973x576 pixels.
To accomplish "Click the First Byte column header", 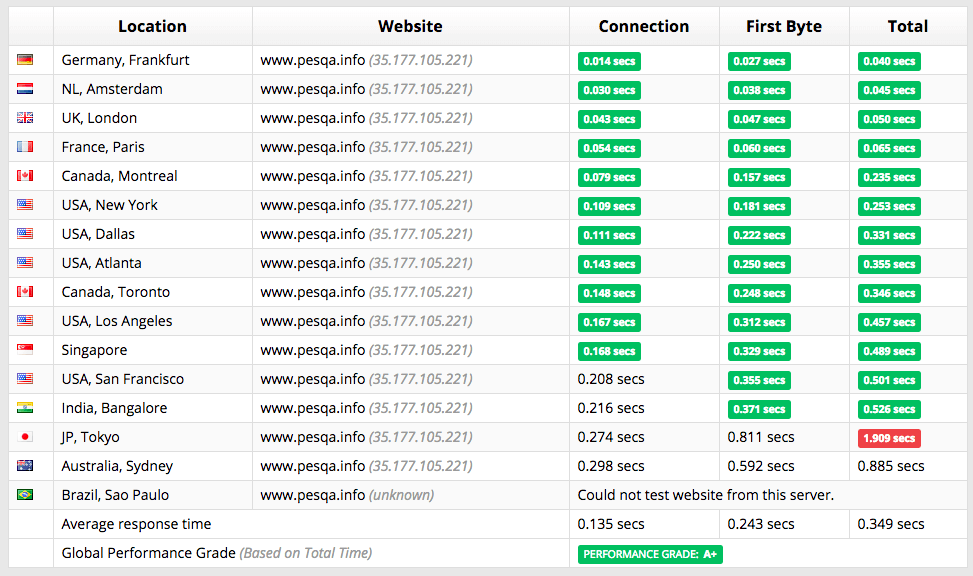I will 784,26.
